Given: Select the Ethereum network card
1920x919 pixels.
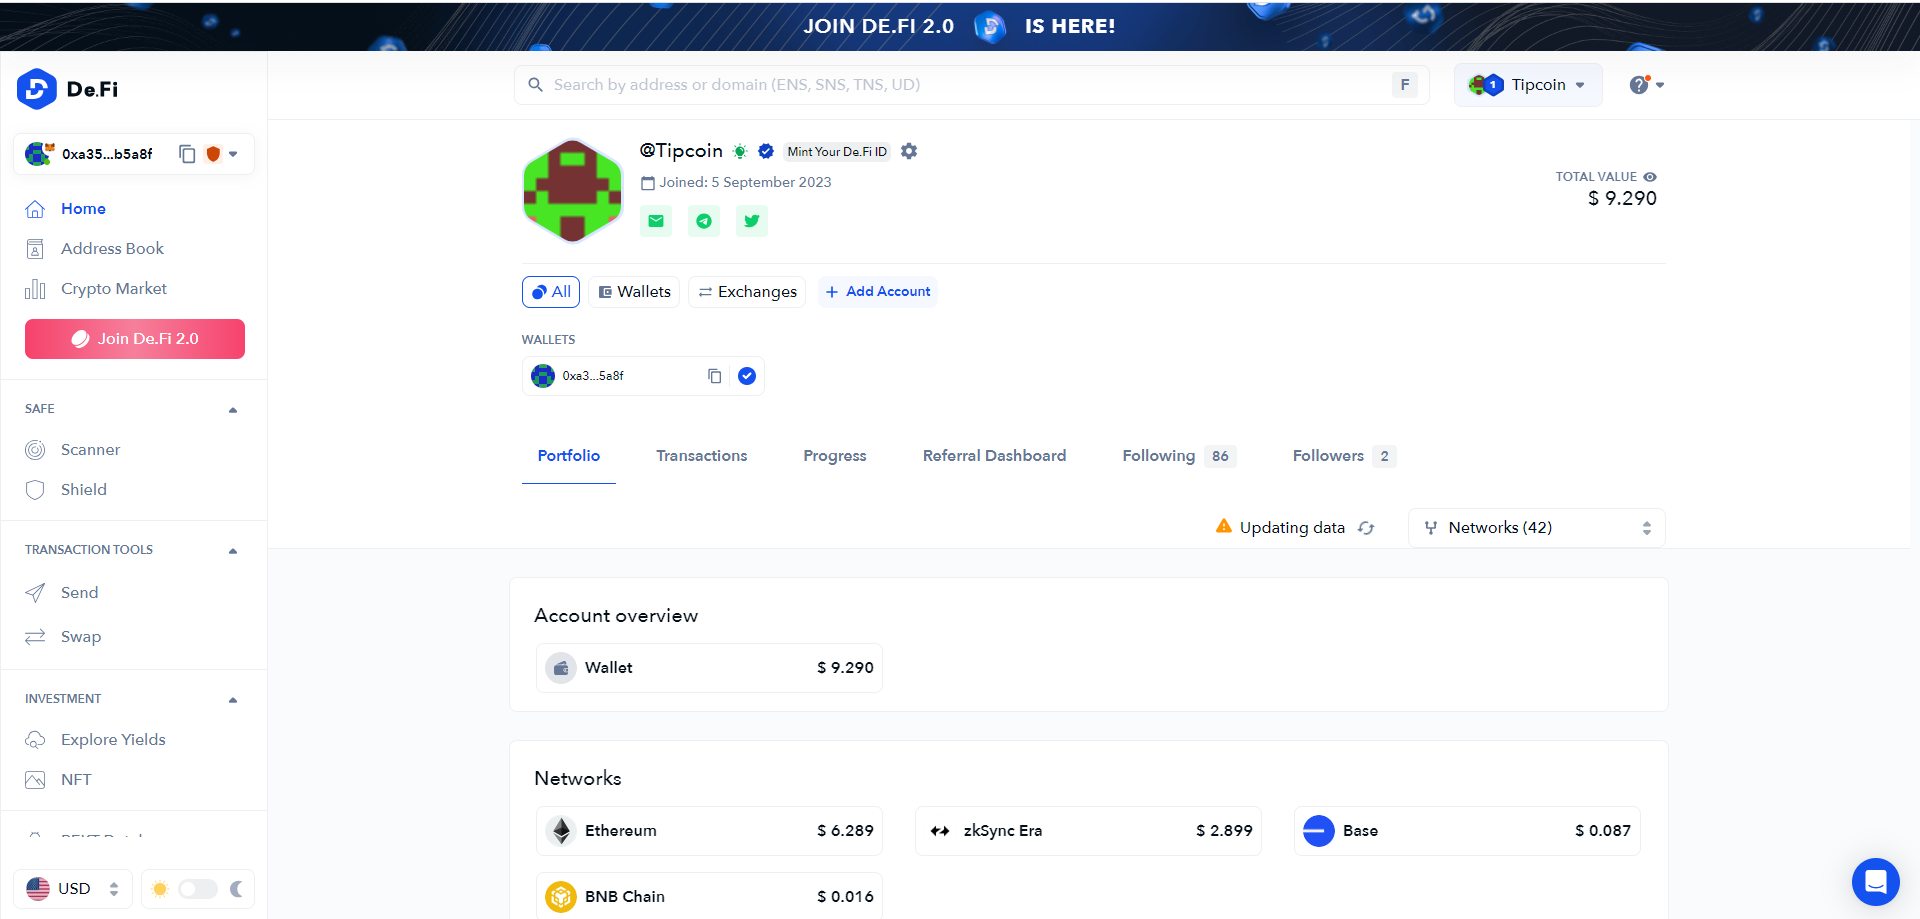Looking at the screenshot, I should click(x=710, y=831).
